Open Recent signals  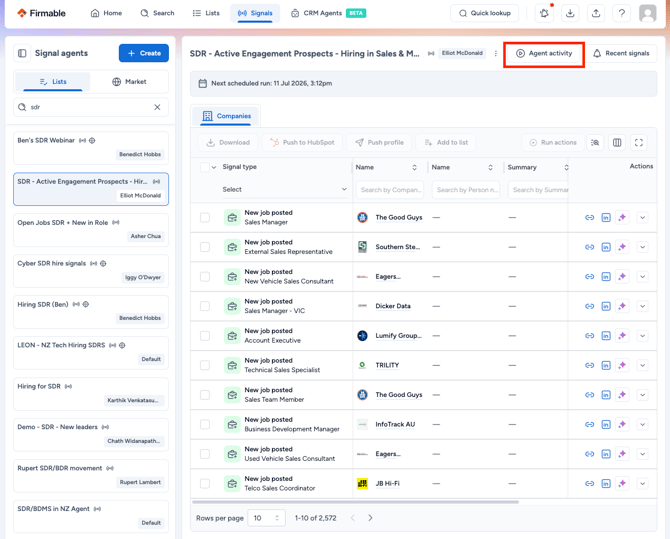[621, 53]
